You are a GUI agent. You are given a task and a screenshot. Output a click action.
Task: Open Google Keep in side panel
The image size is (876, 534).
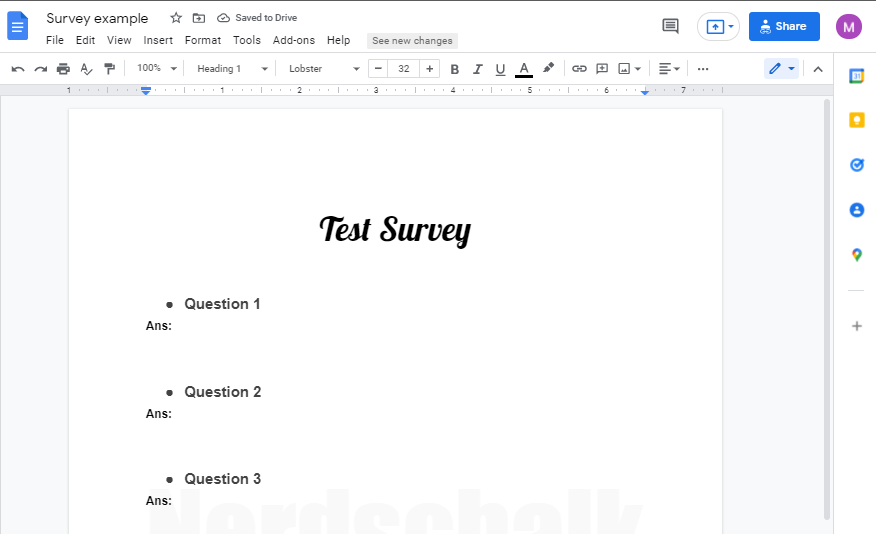pyautogui.click(x=856, y=120)
